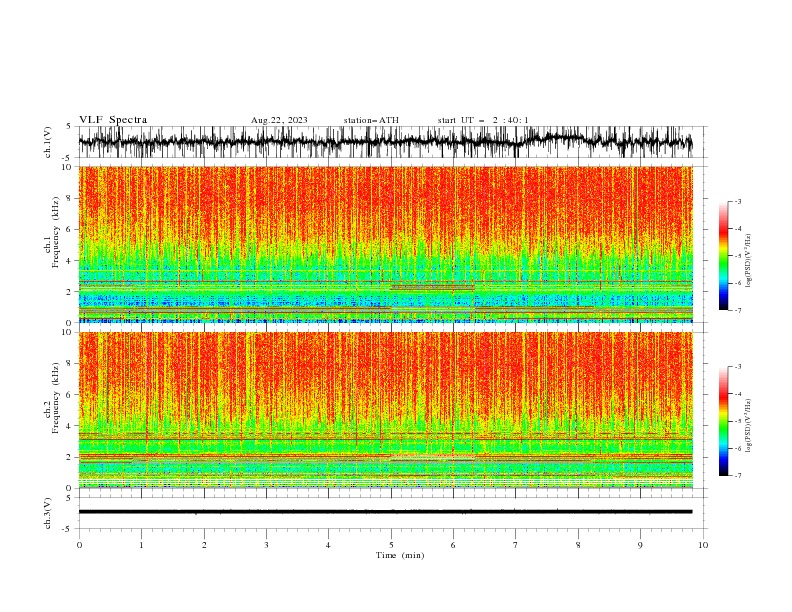Click the "-3" tick on ch.2 color bar
Screen dimensions: 792x612
[737, 367]
